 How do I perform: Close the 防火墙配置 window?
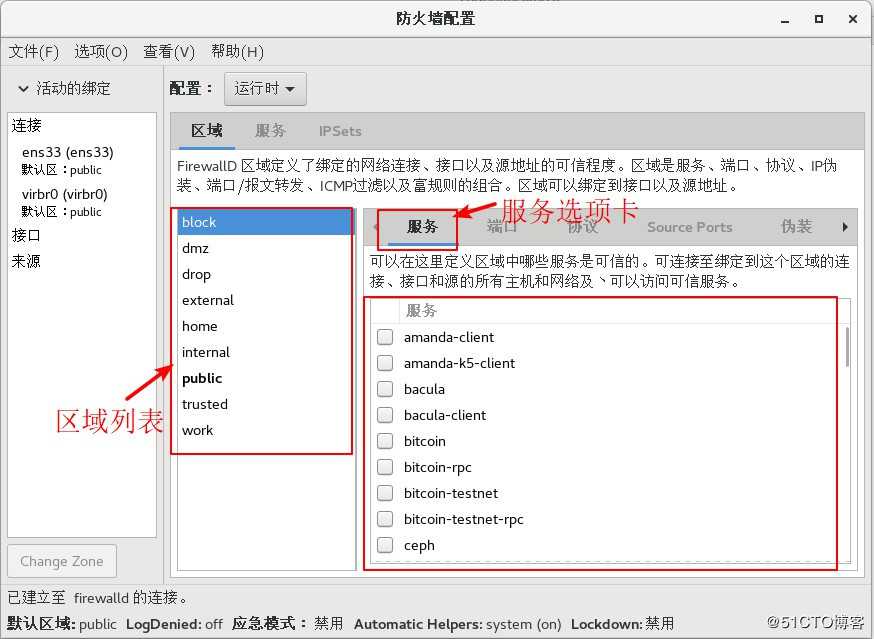click(852, 19)
